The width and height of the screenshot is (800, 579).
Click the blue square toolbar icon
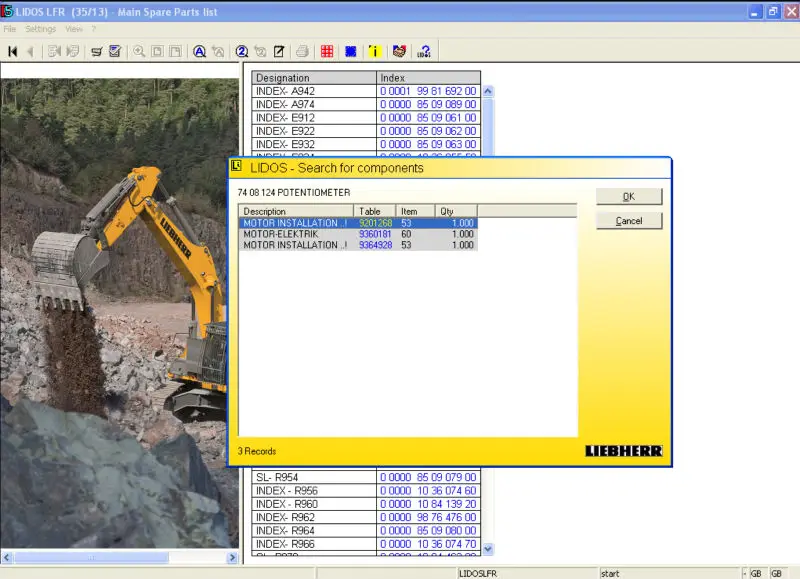click(x=351, y=51)
